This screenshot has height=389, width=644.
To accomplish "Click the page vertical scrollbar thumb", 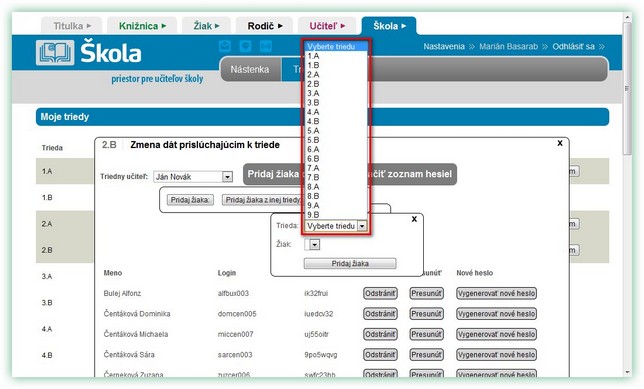I will (627, 88).
